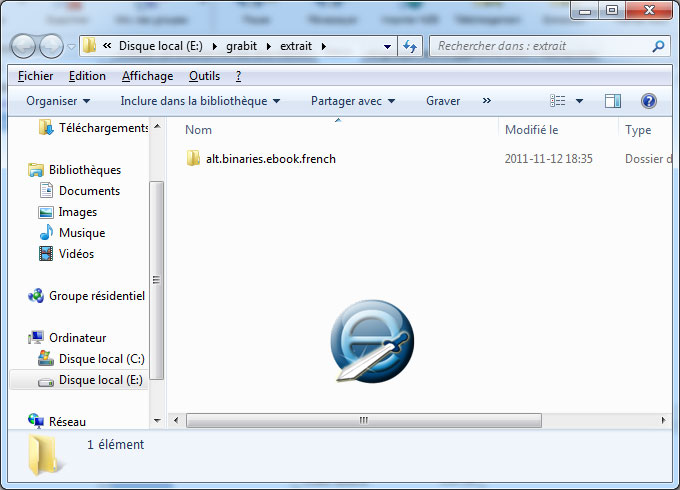Sort by the Modifié le column header

click(531, 130)
